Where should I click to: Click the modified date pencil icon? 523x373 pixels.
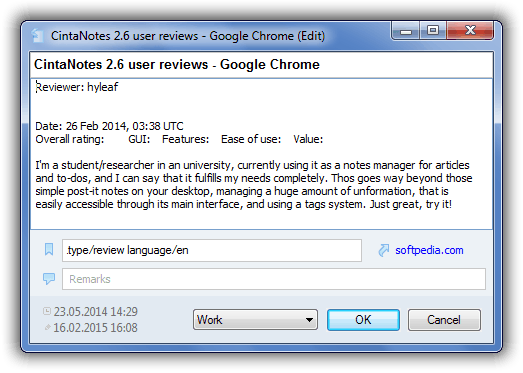[48, 328]
